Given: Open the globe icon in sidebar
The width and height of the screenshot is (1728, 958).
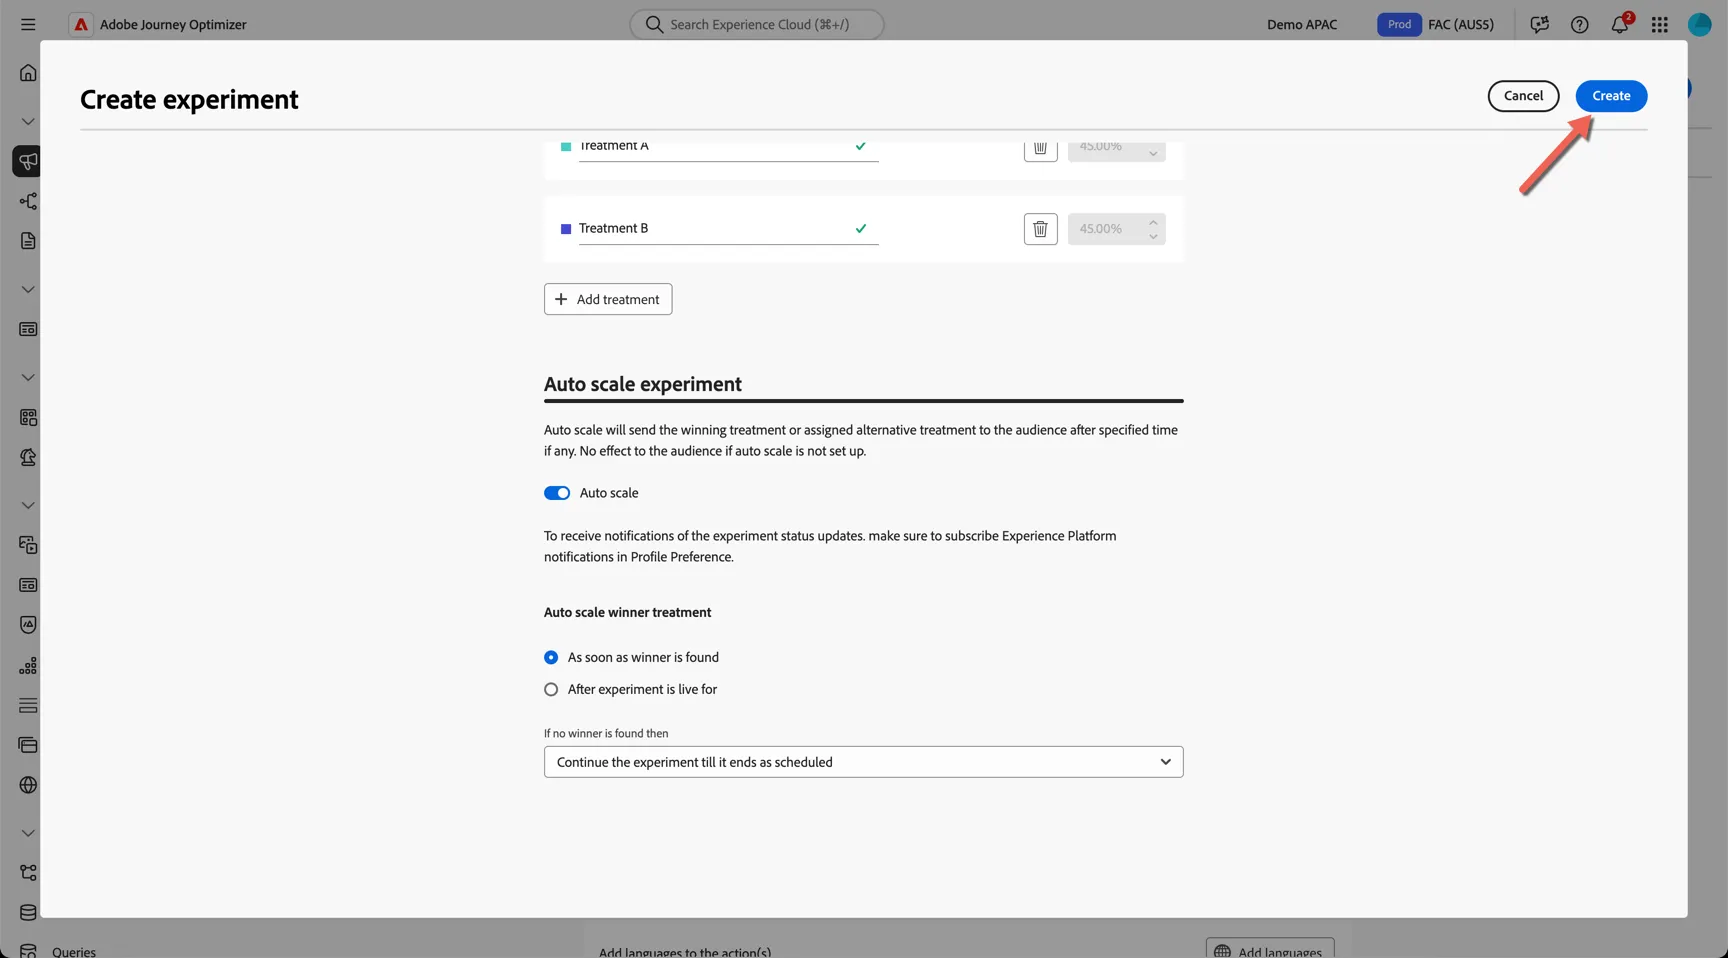Looking at the screenshot, I should tap(28, 785).
